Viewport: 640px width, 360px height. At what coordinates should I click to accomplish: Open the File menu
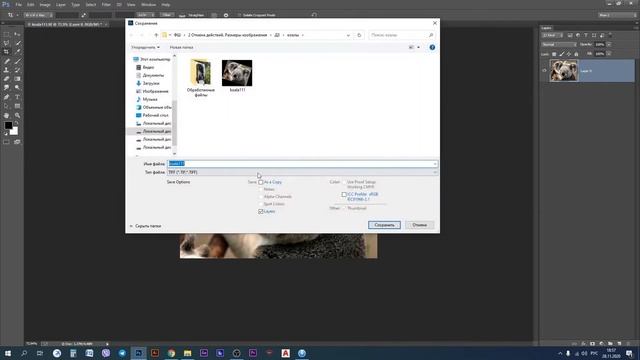tap(18, 4)
